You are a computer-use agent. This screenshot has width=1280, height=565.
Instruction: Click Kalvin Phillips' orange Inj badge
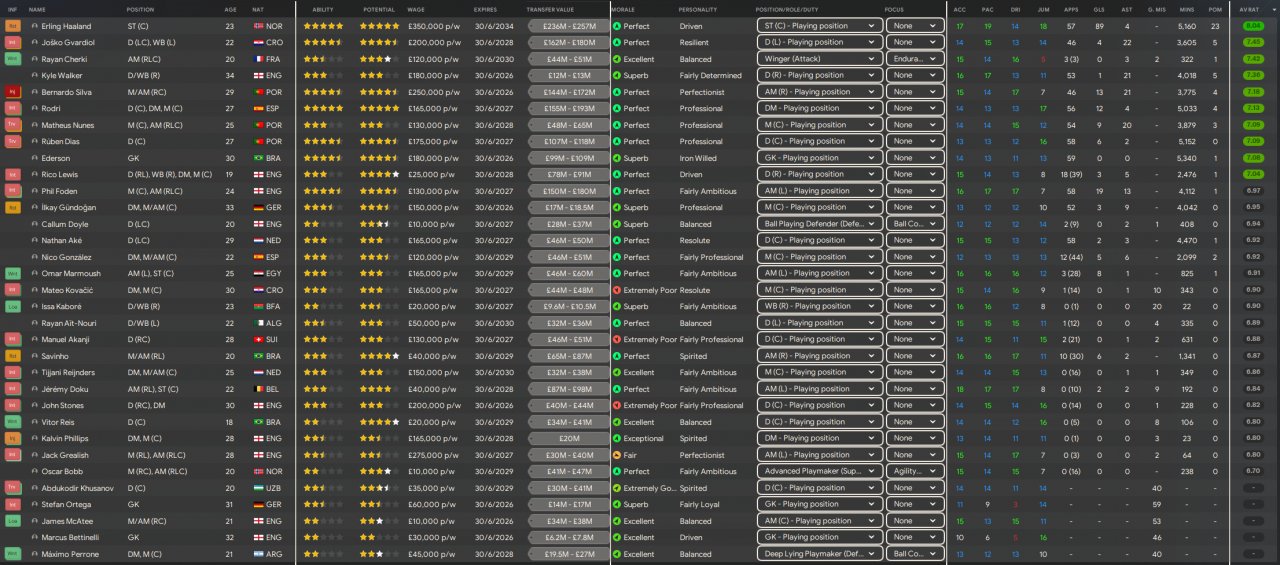tap(13, 439)
